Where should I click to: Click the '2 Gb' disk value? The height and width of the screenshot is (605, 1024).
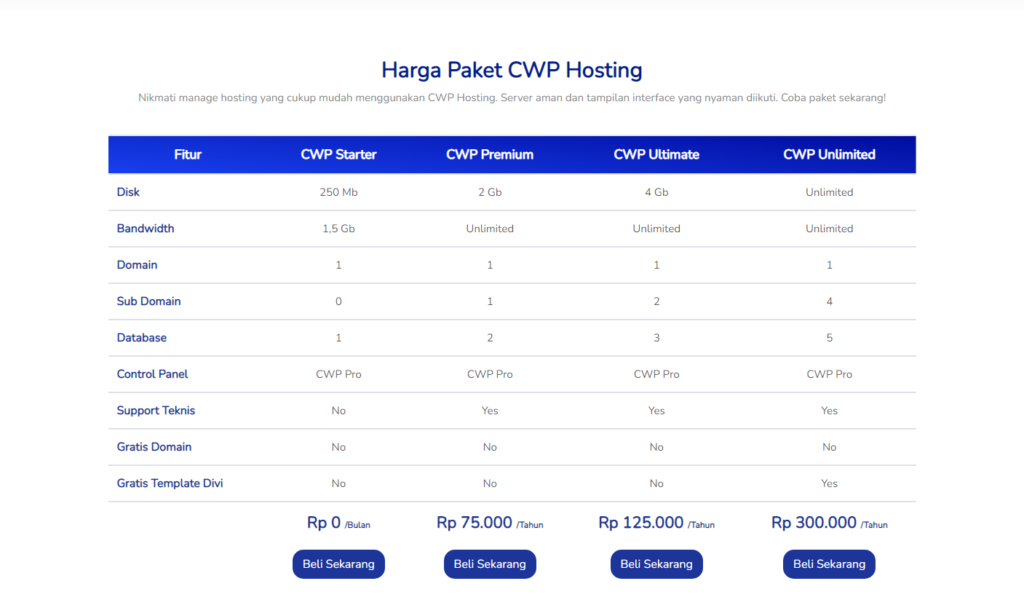(490, 192)
